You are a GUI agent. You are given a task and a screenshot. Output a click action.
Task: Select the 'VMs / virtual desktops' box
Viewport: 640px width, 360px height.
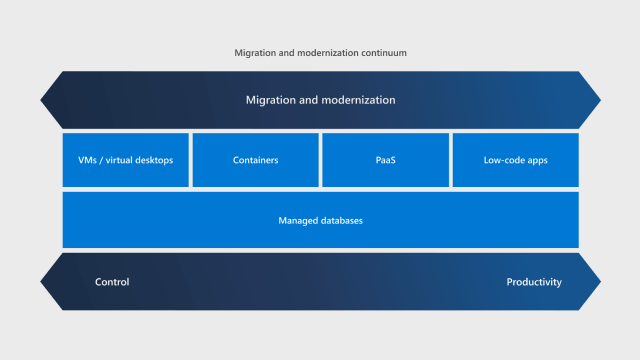(126, 160)
